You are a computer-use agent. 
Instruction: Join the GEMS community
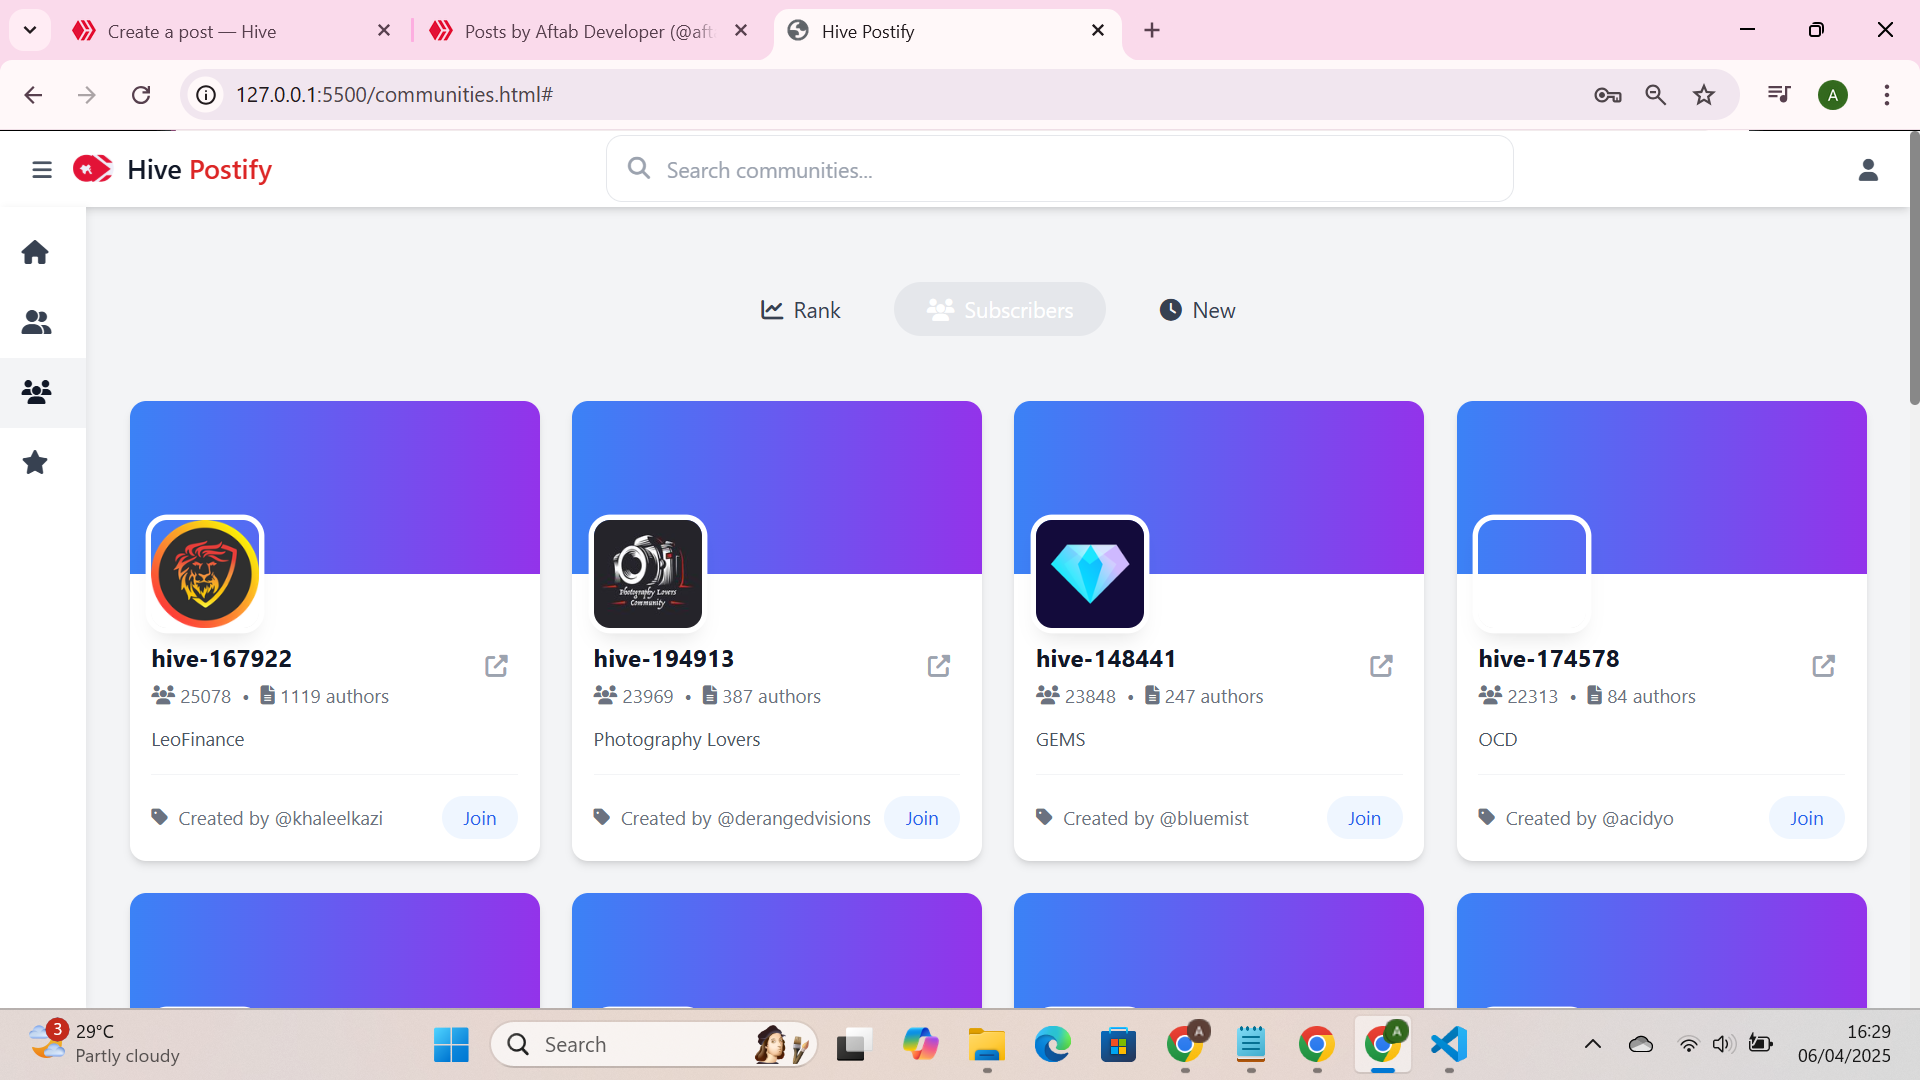pyautogui.click(x=1364, y=818)
